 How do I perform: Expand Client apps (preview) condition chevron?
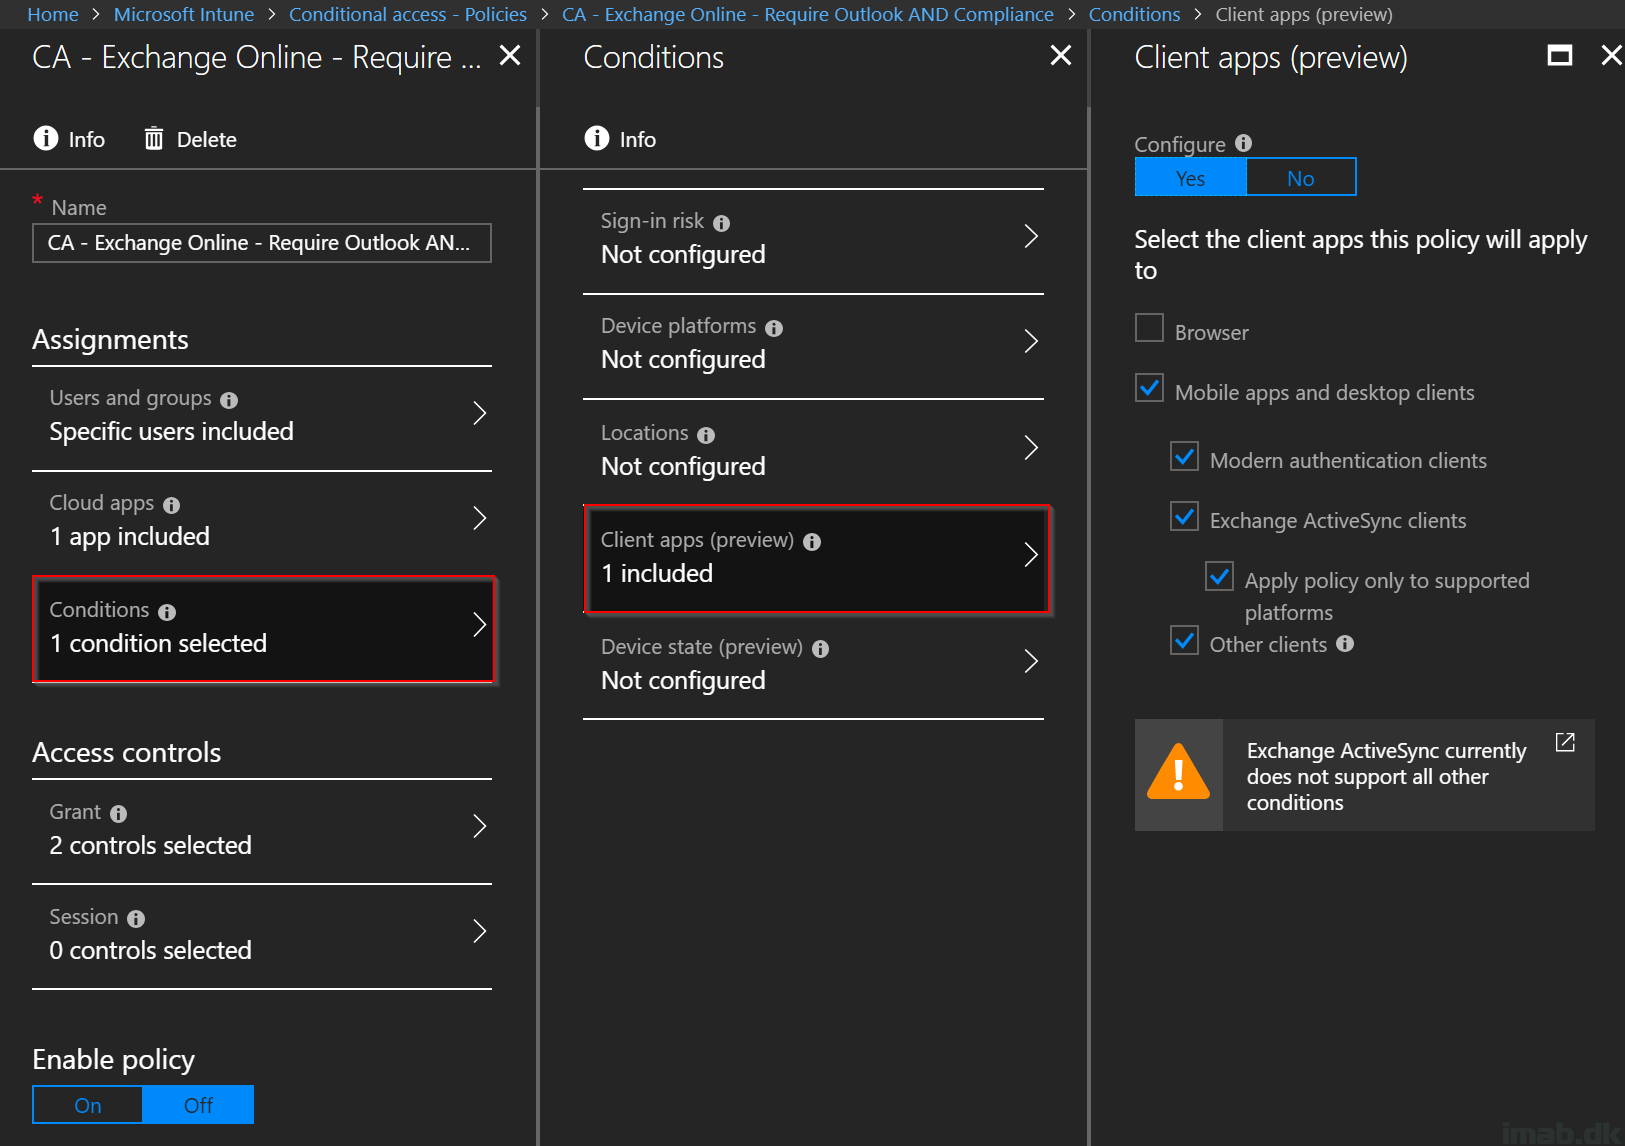click(x=1031, y=555)
